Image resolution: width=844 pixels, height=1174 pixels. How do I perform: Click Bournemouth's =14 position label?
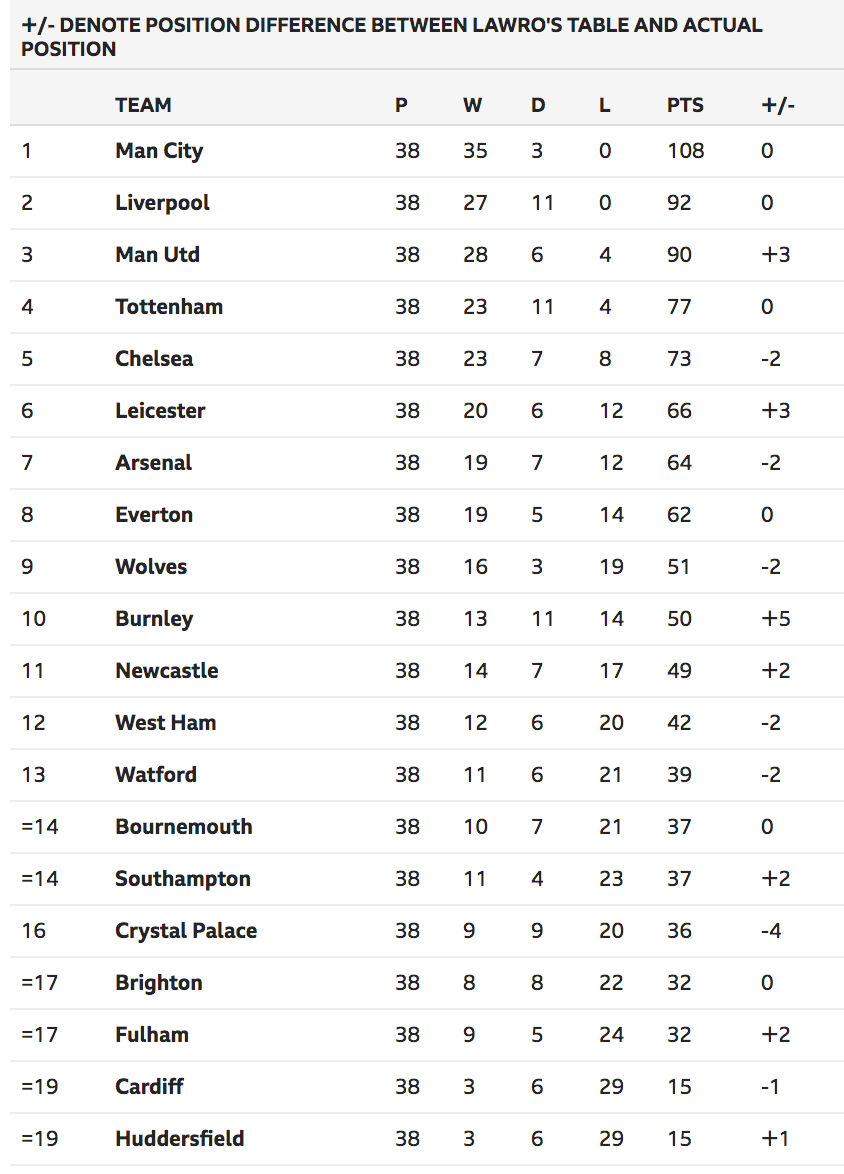click(40, 827)
